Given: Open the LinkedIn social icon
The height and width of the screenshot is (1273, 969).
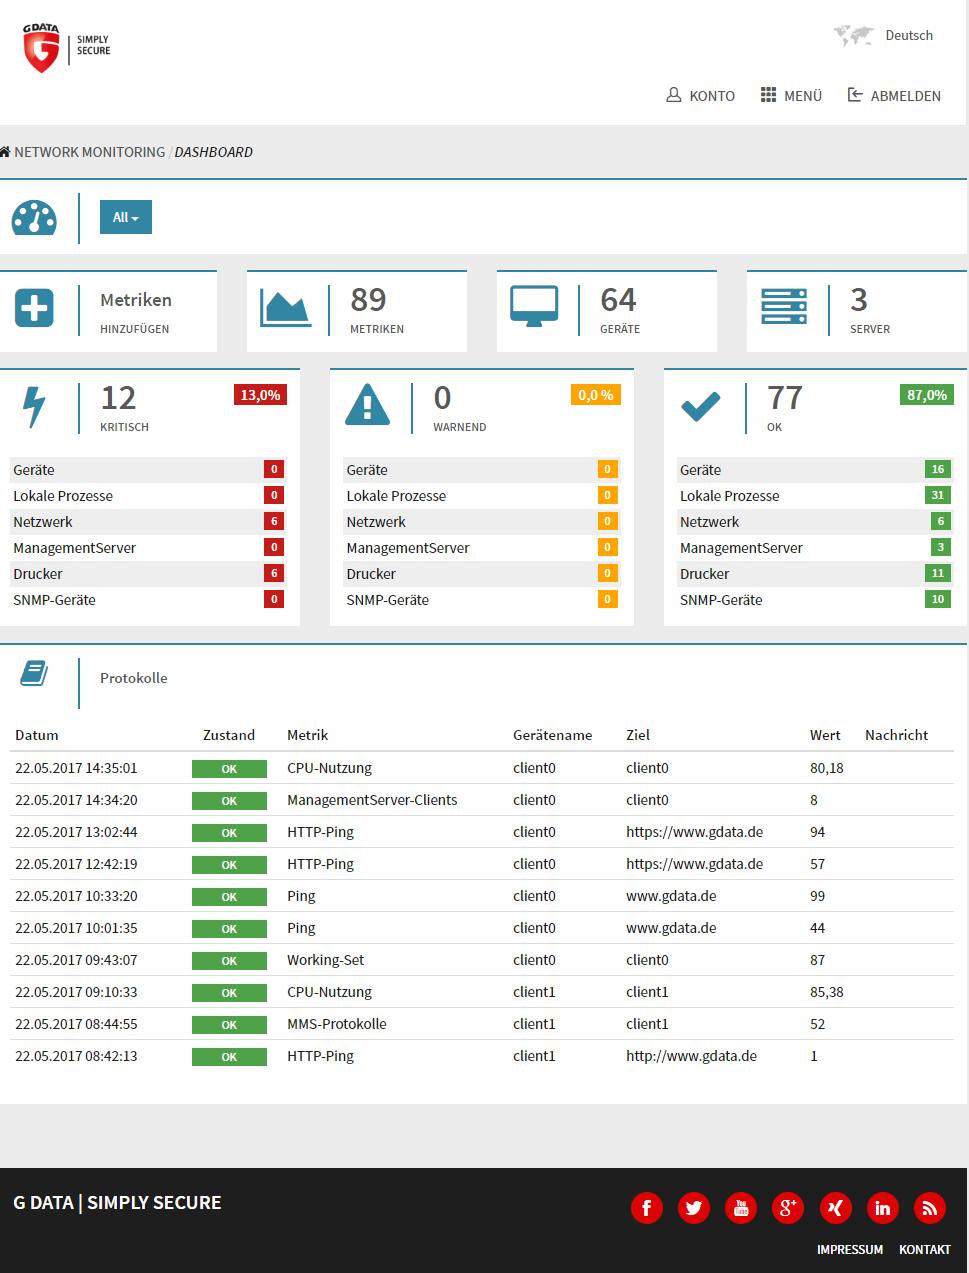Looking at the screenshot, I should click(x=882, y=1208).
